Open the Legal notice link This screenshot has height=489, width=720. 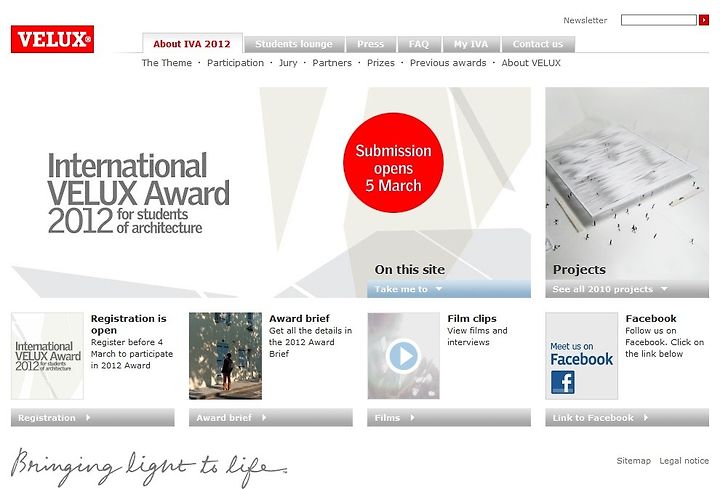(x=684, y=461)
